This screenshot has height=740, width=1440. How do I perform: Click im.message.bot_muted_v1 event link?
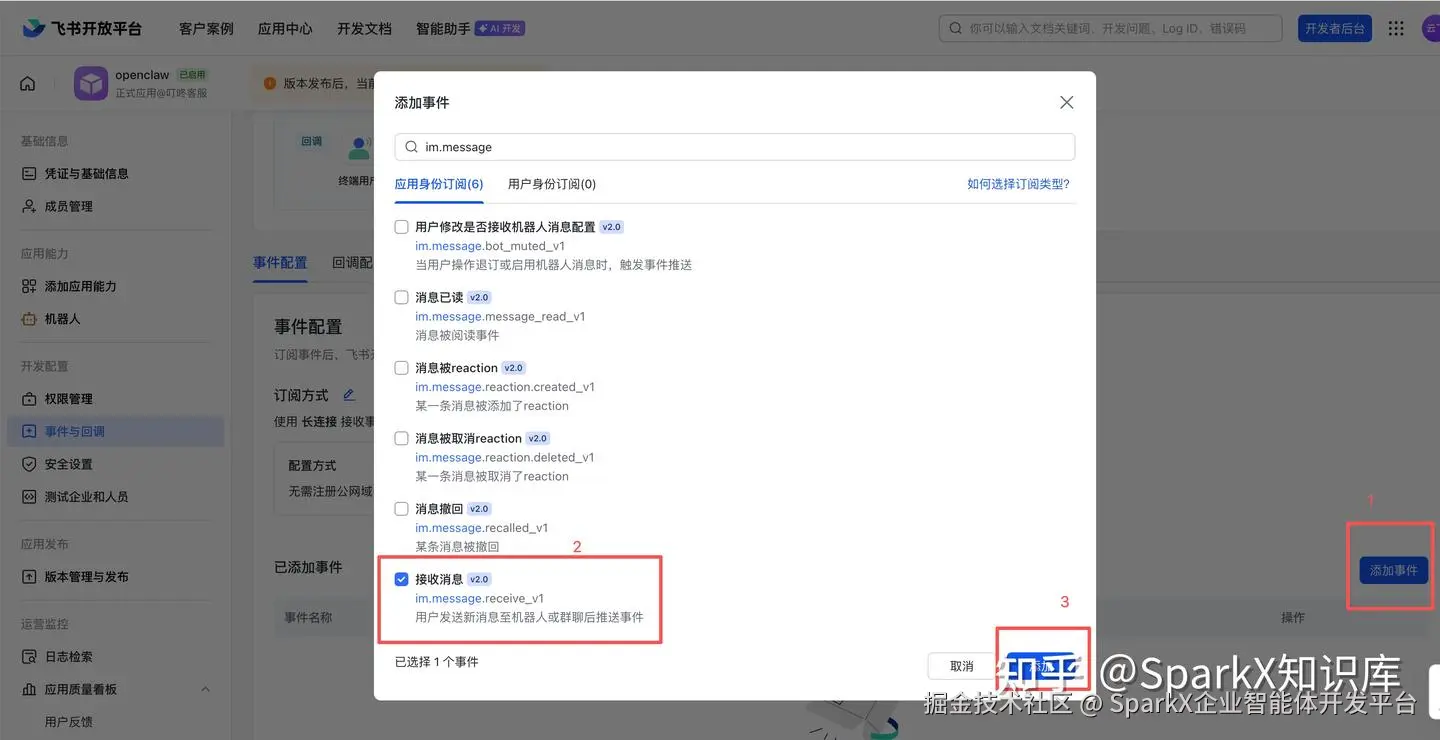point(490,246)
